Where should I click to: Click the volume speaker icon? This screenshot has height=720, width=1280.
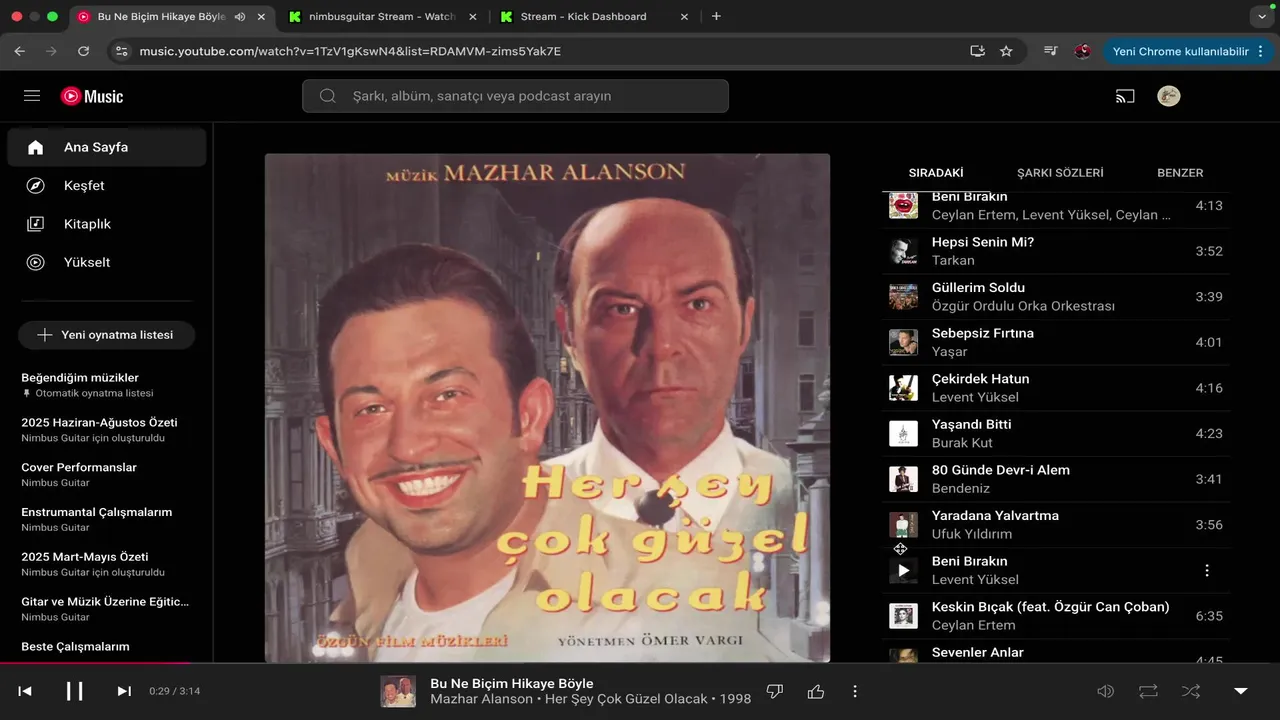(x=1106, y=691)
